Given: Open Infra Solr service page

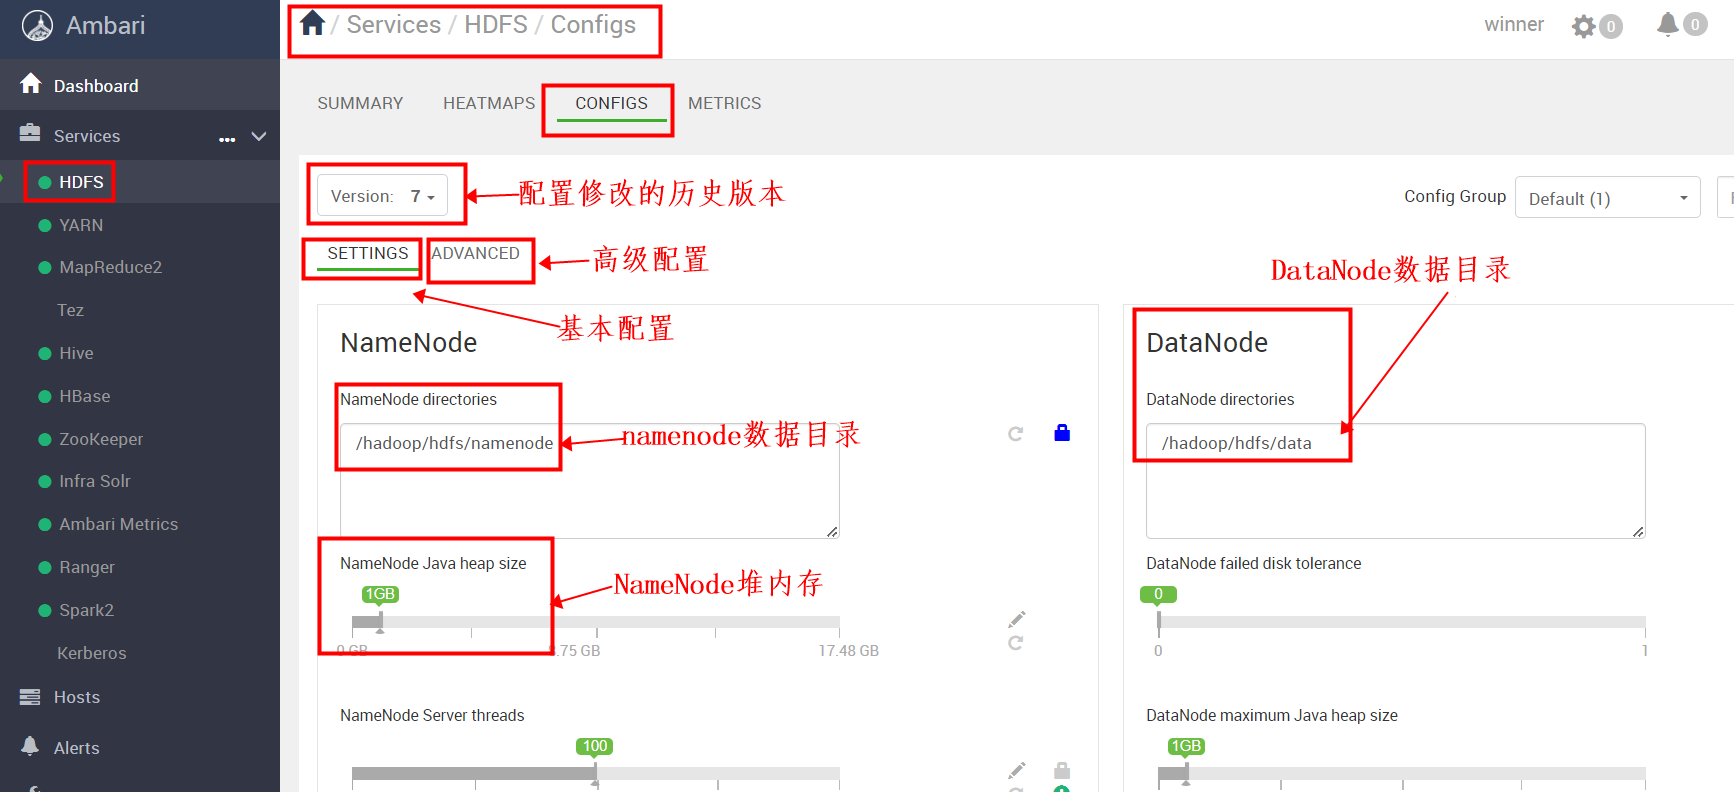Looking at the screenshot, I should (x=95, y=481).
